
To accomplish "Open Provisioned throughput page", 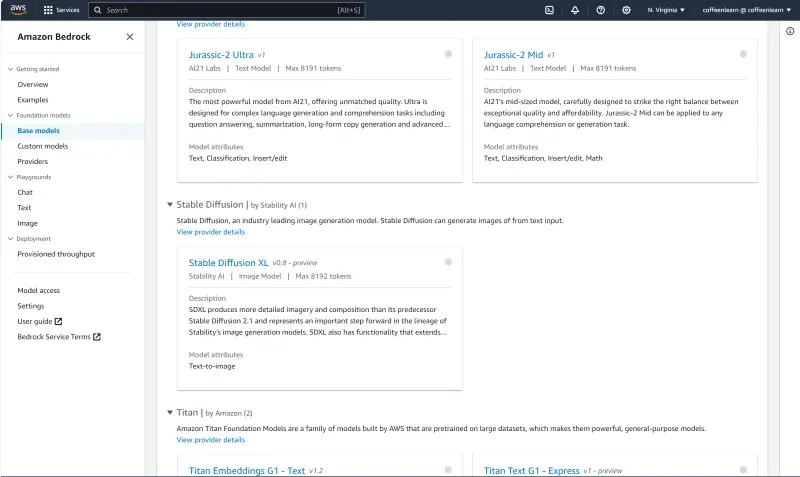I will (56, 254).
